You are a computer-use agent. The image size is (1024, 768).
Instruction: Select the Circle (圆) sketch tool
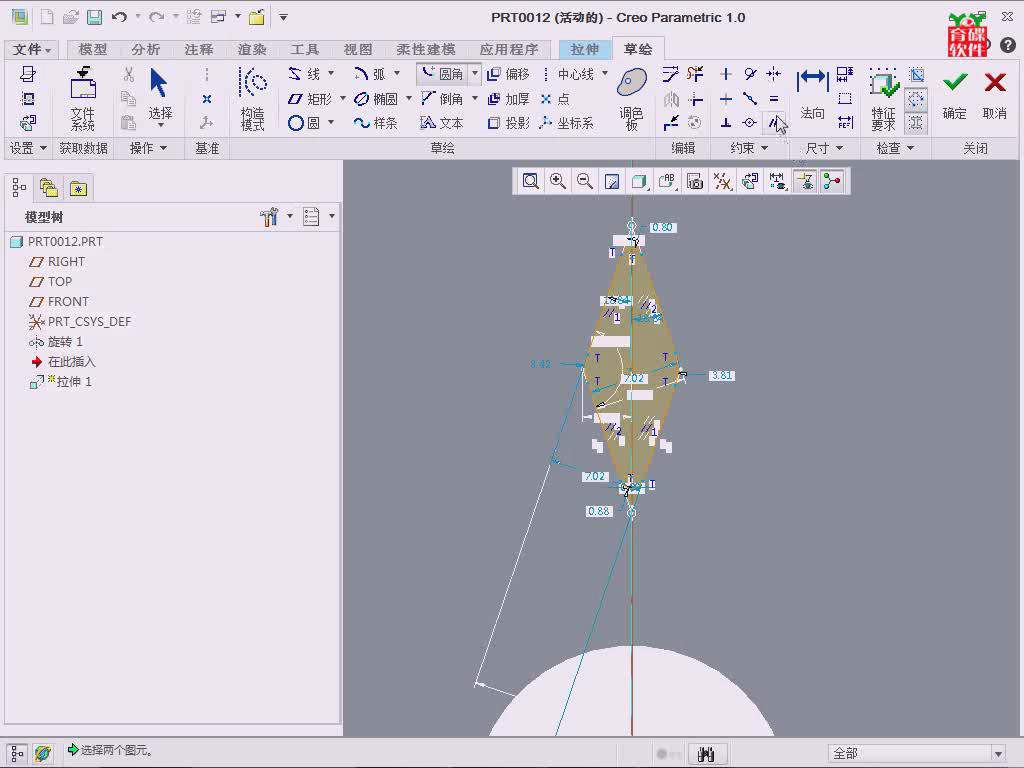pos(304,123)
